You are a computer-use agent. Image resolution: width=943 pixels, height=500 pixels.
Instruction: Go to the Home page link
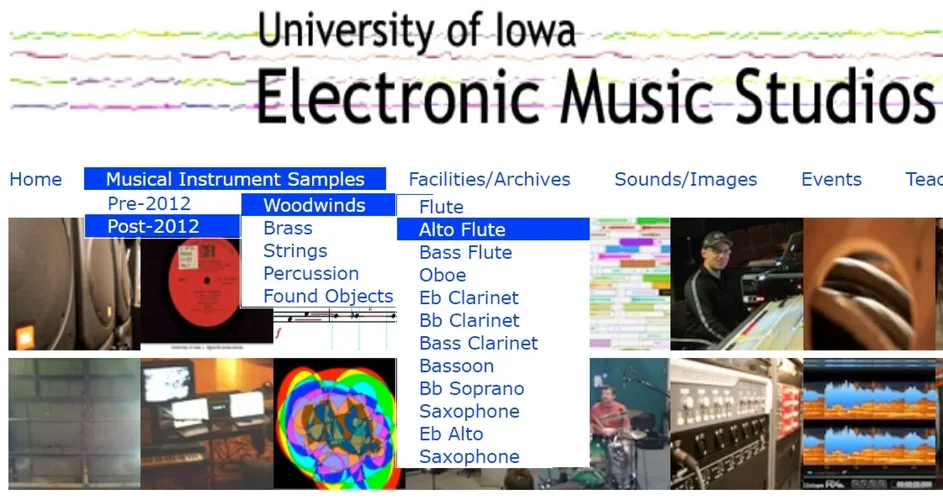click(35, 179)
